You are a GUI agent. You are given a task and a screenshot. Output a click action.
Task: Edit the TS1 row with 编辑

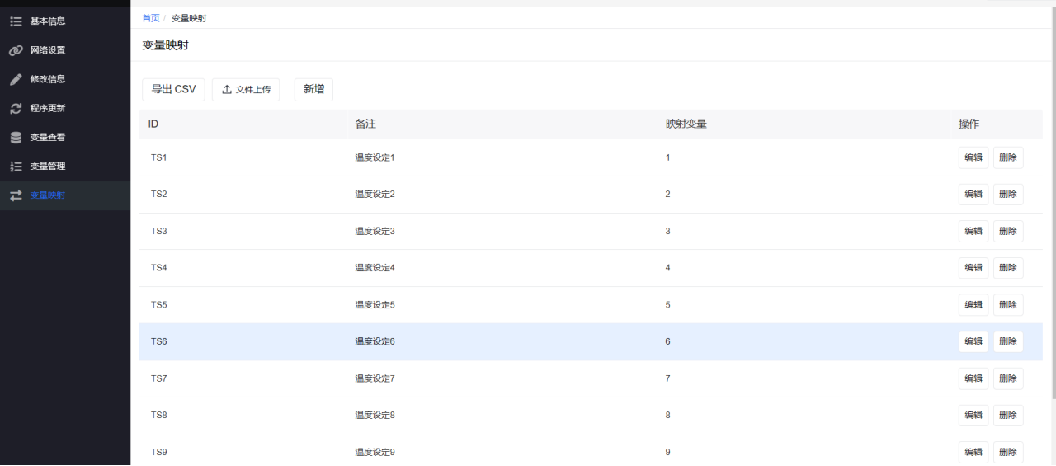click(x=973, y=158)
